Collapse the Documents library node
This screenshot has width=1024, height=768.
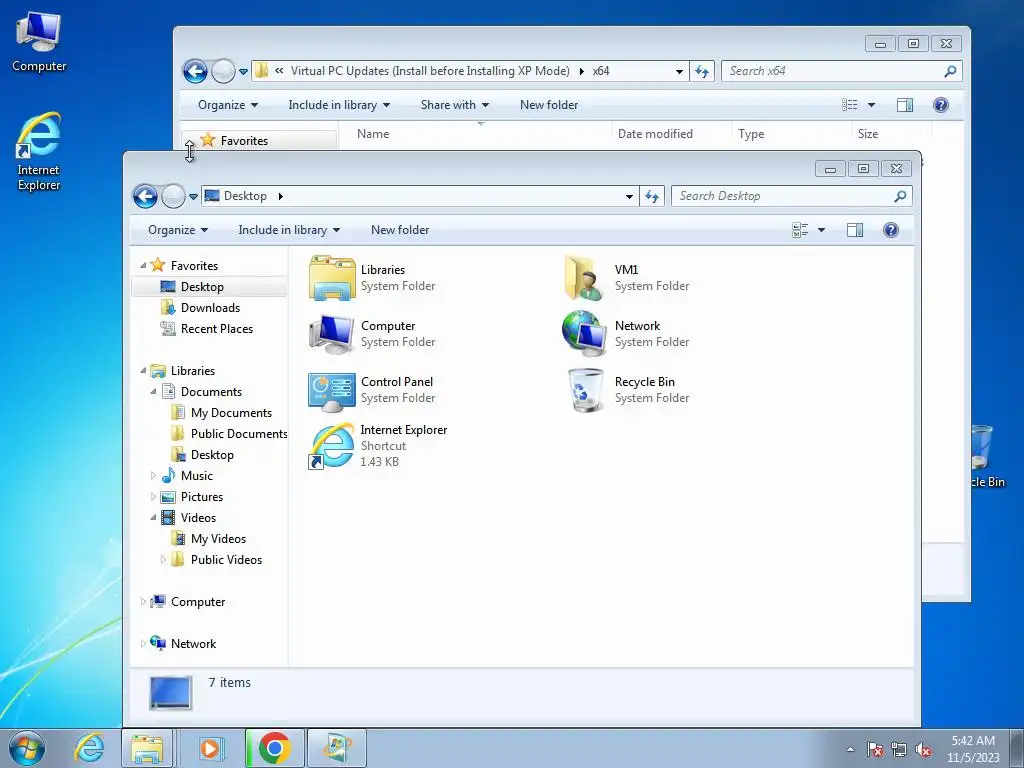coord(153,391)
